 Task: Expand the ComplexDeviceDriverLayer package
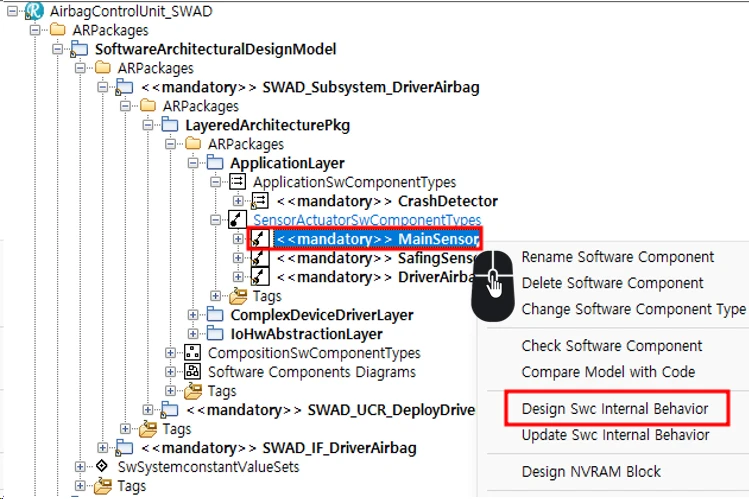tap(194, 315)
